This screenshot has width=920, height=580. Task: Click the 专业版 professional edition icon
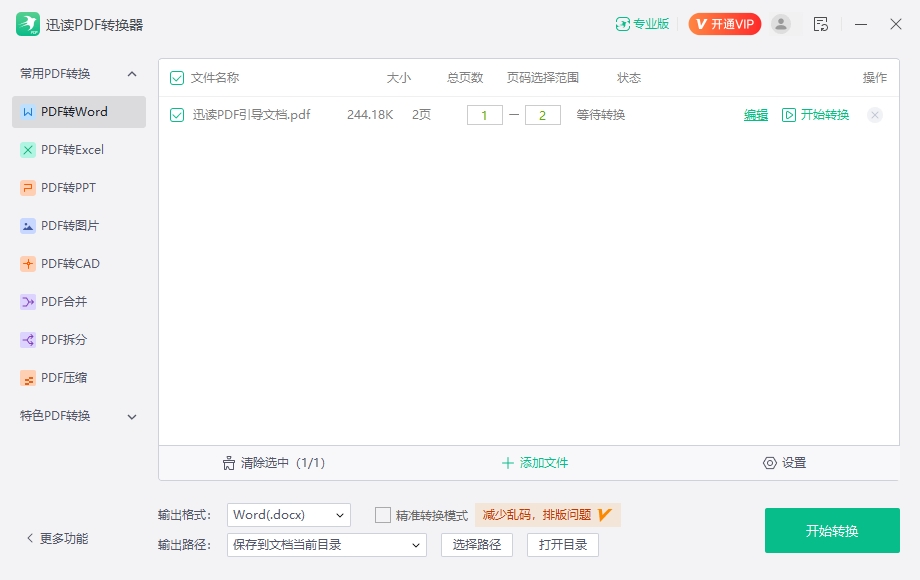pos(623,24)
